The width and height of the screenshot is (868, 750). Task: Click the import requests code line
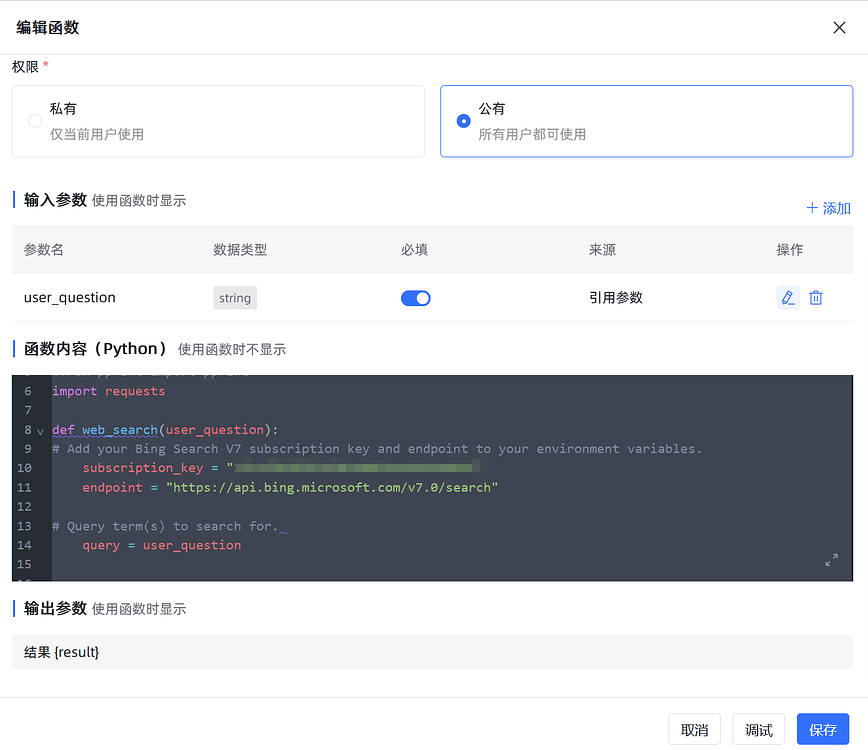pos(108,391)
